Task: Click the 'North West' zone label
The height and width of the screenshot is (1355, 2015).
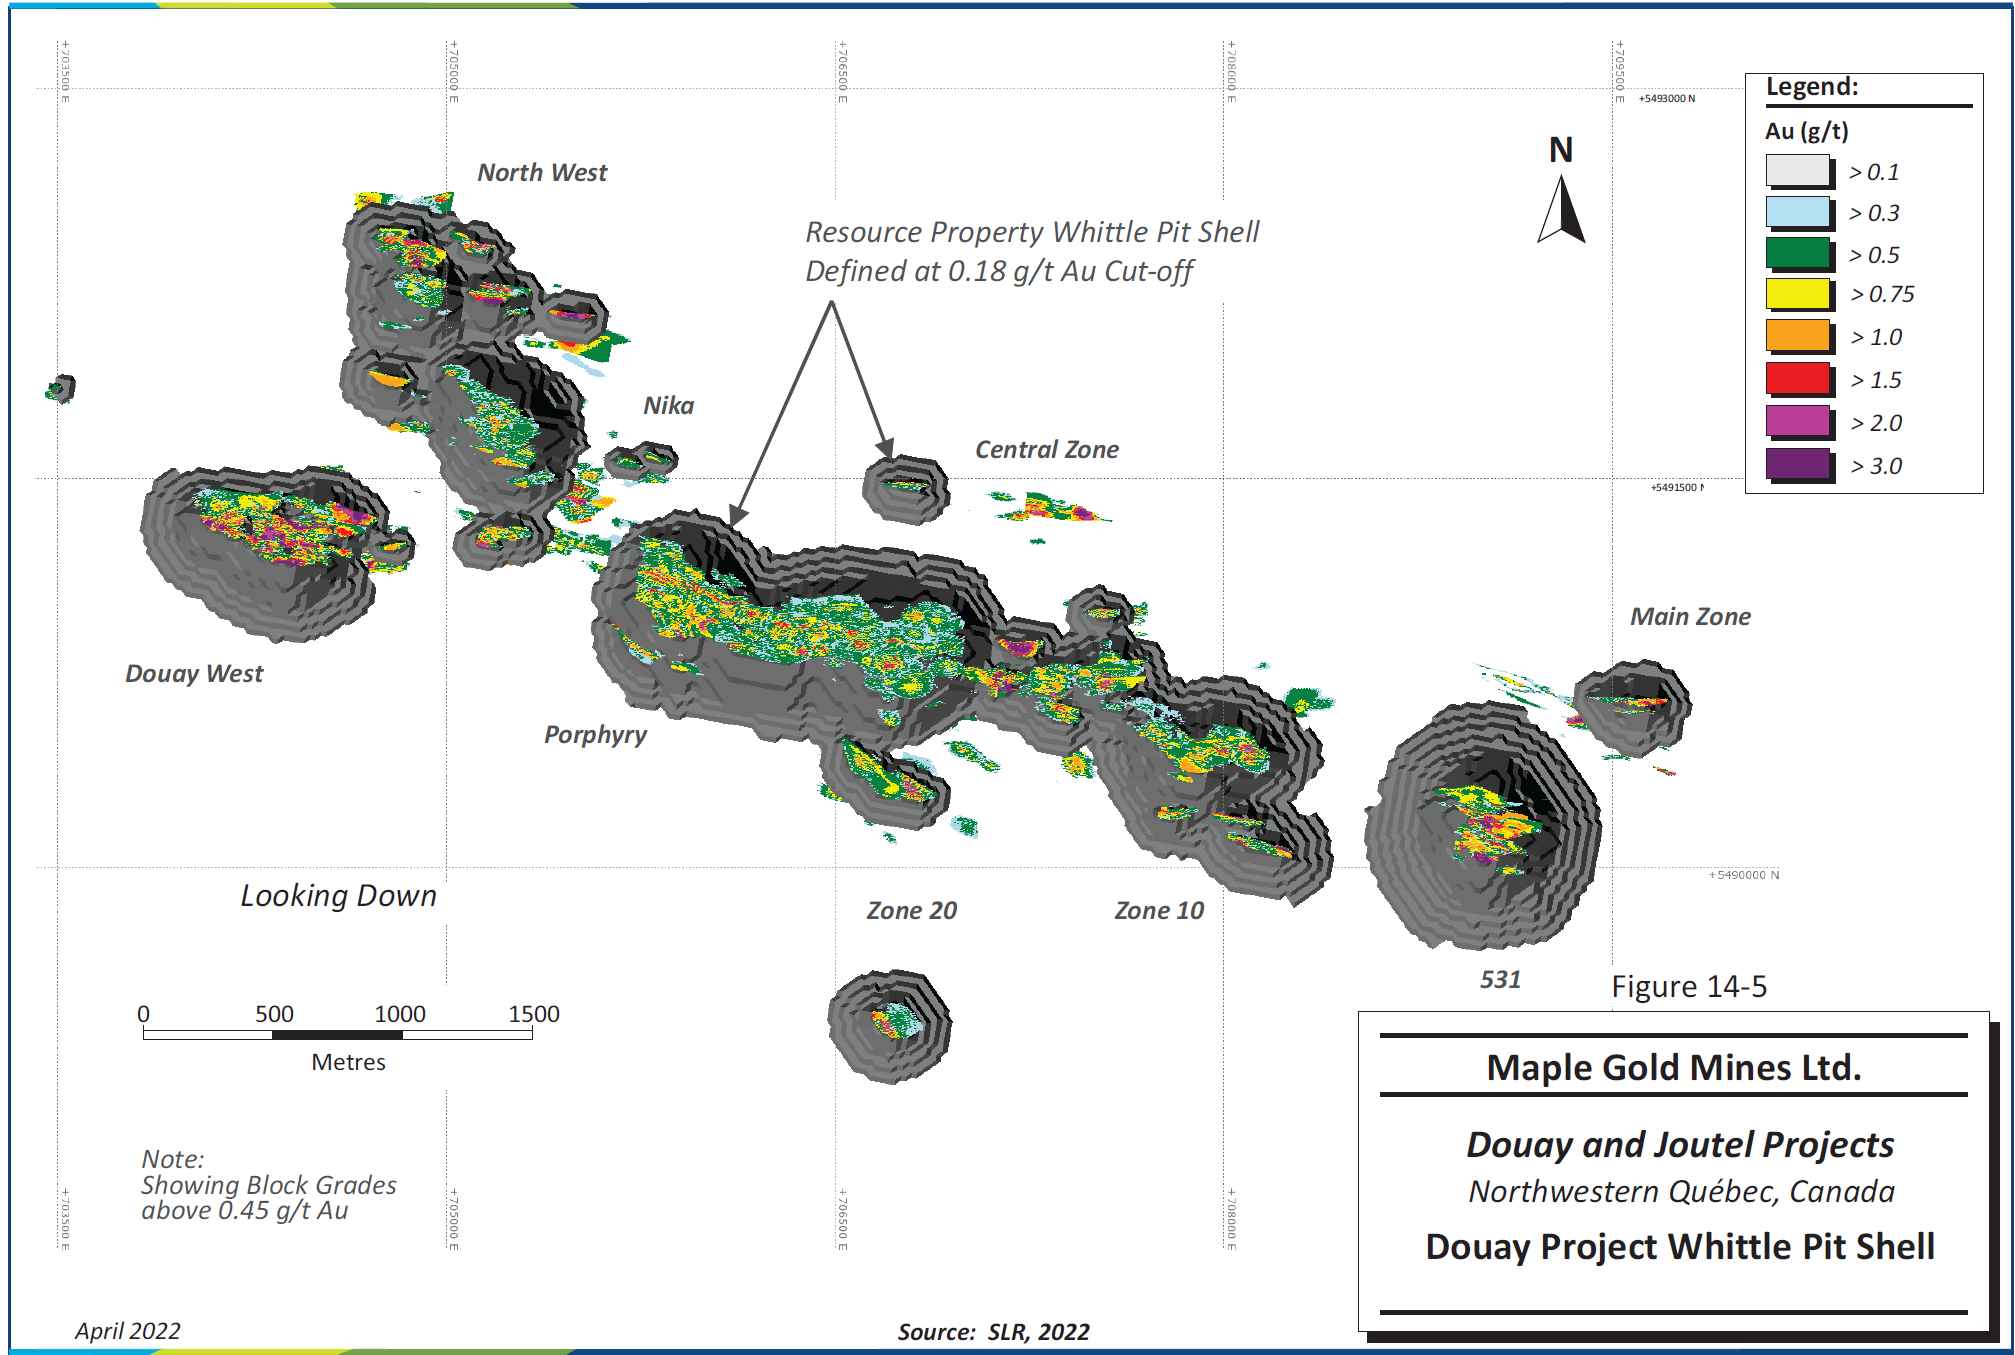Action: (542, 173)
